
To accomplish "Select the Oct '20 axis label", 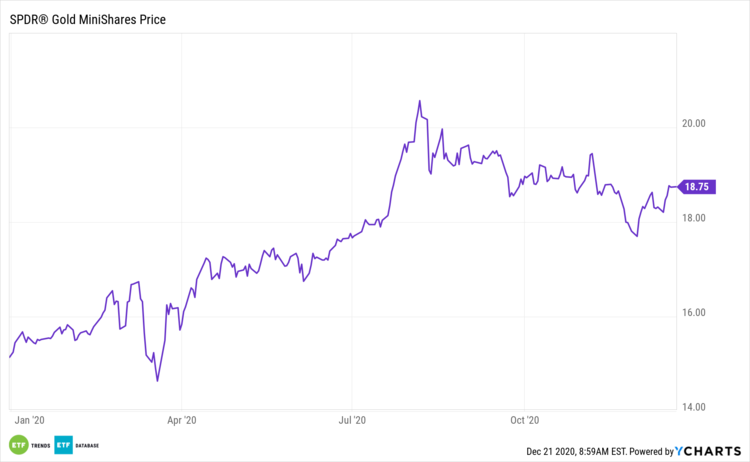I will [526, 421].
